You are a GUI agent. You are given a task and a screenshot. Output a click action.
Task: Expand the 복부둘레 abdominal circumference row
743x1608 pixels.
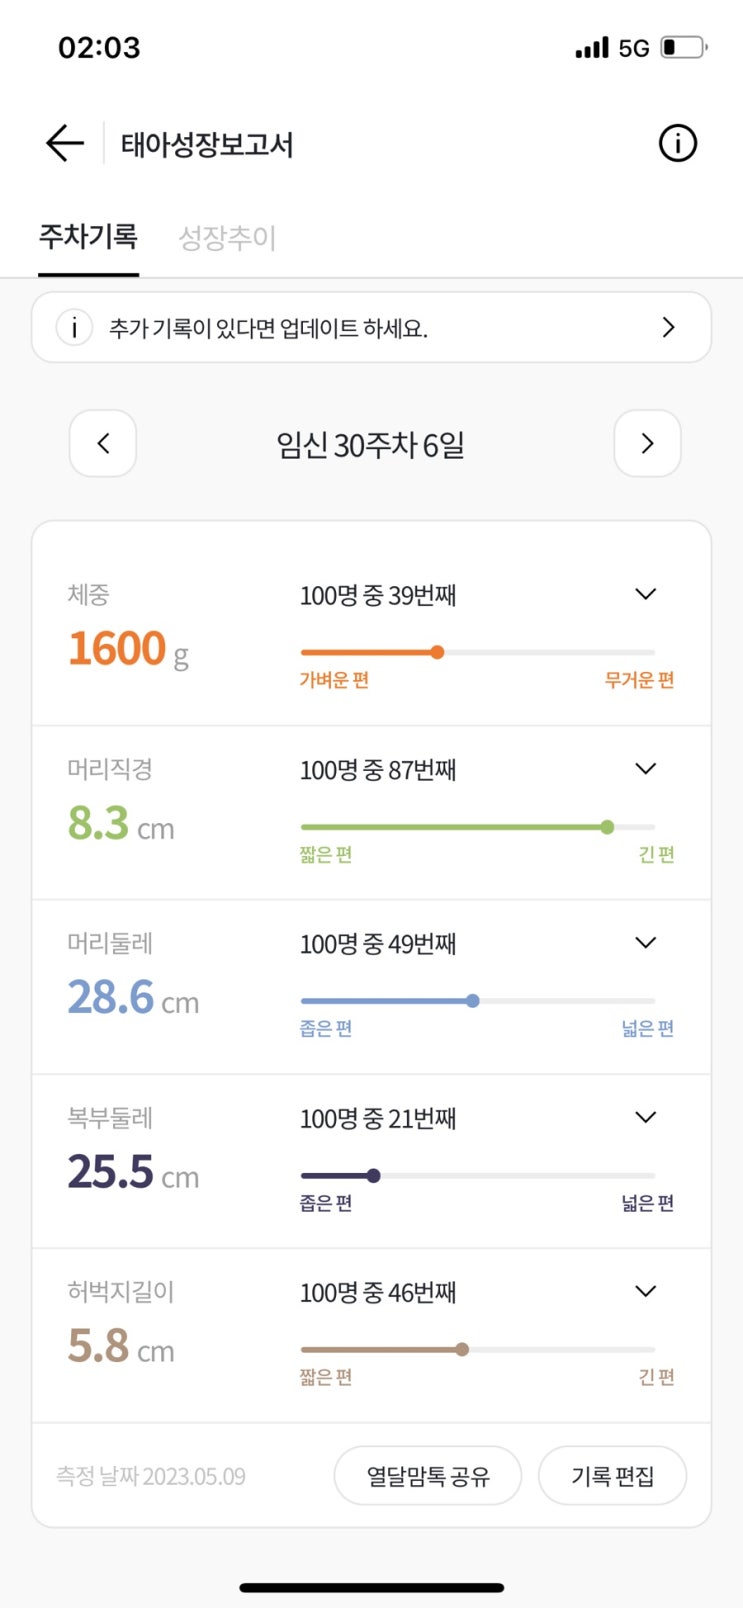[x=646, y=1117]
